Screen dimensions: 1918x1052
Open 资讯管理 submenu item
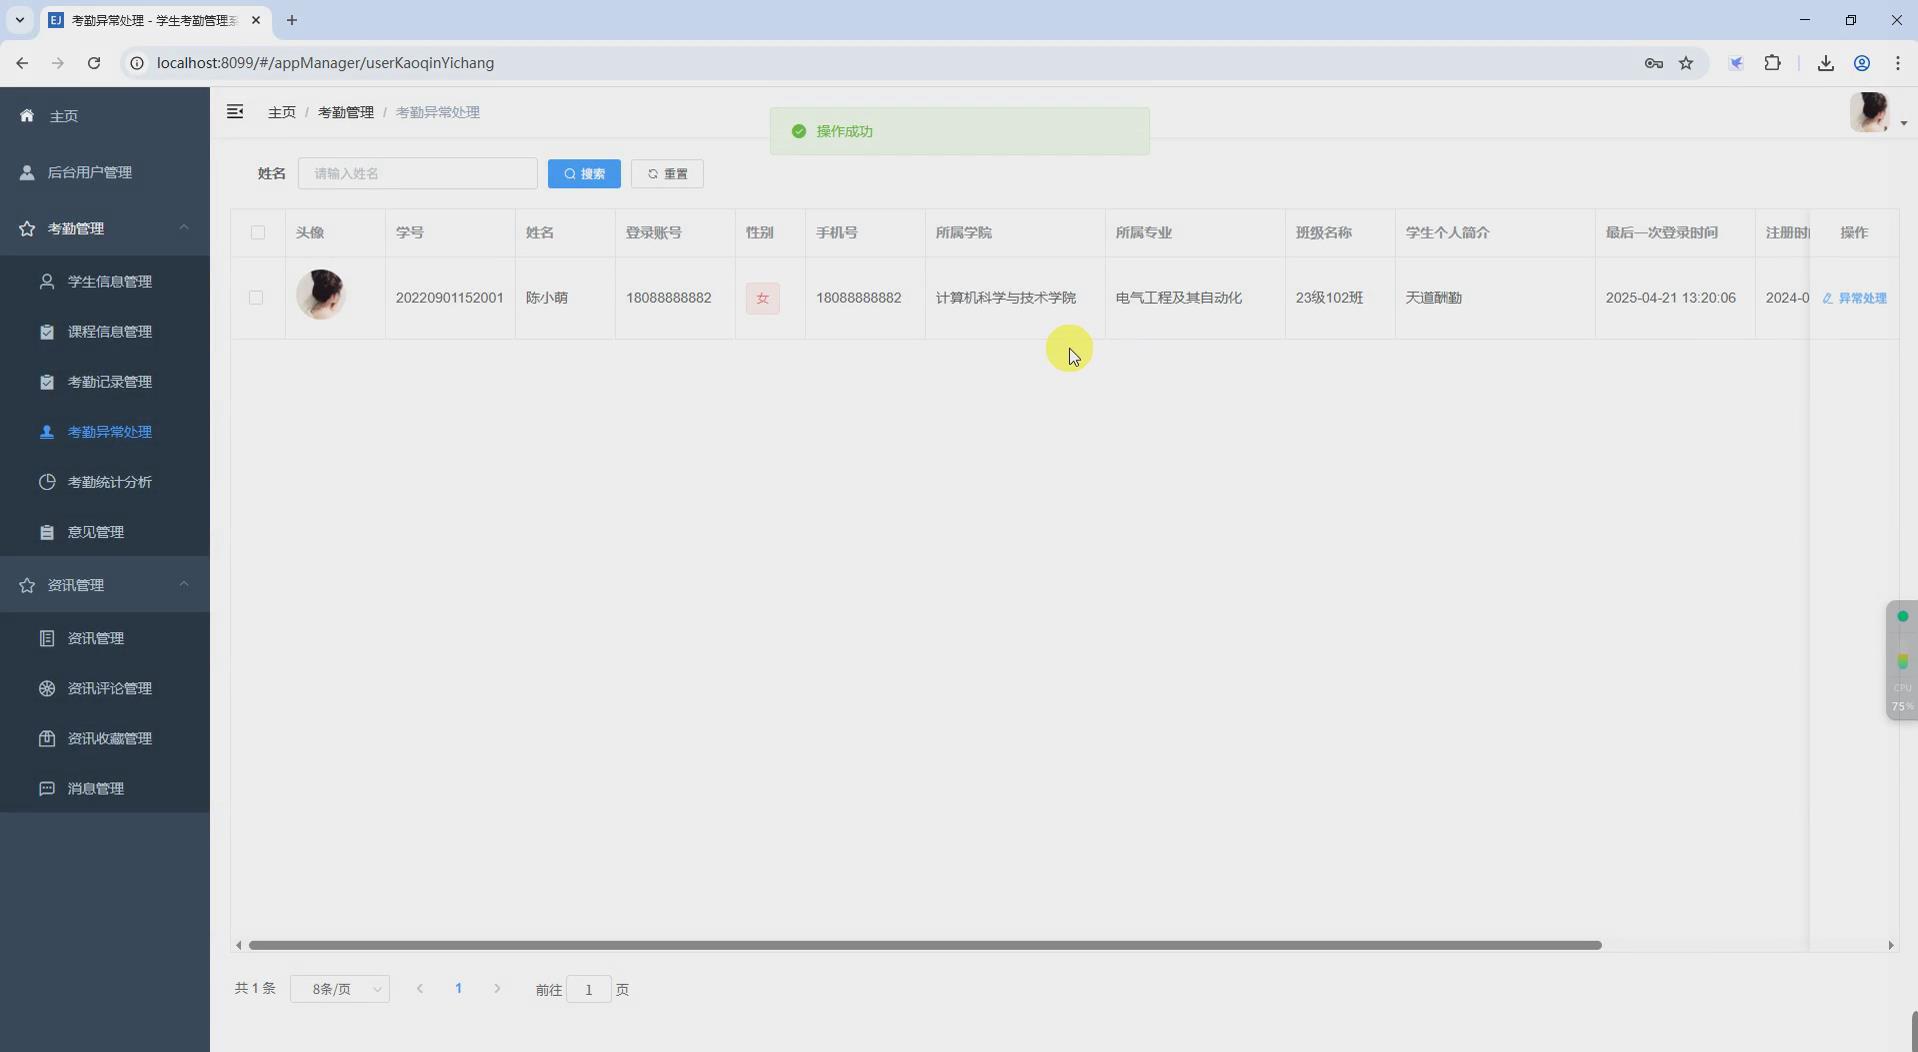click(105, 638)
